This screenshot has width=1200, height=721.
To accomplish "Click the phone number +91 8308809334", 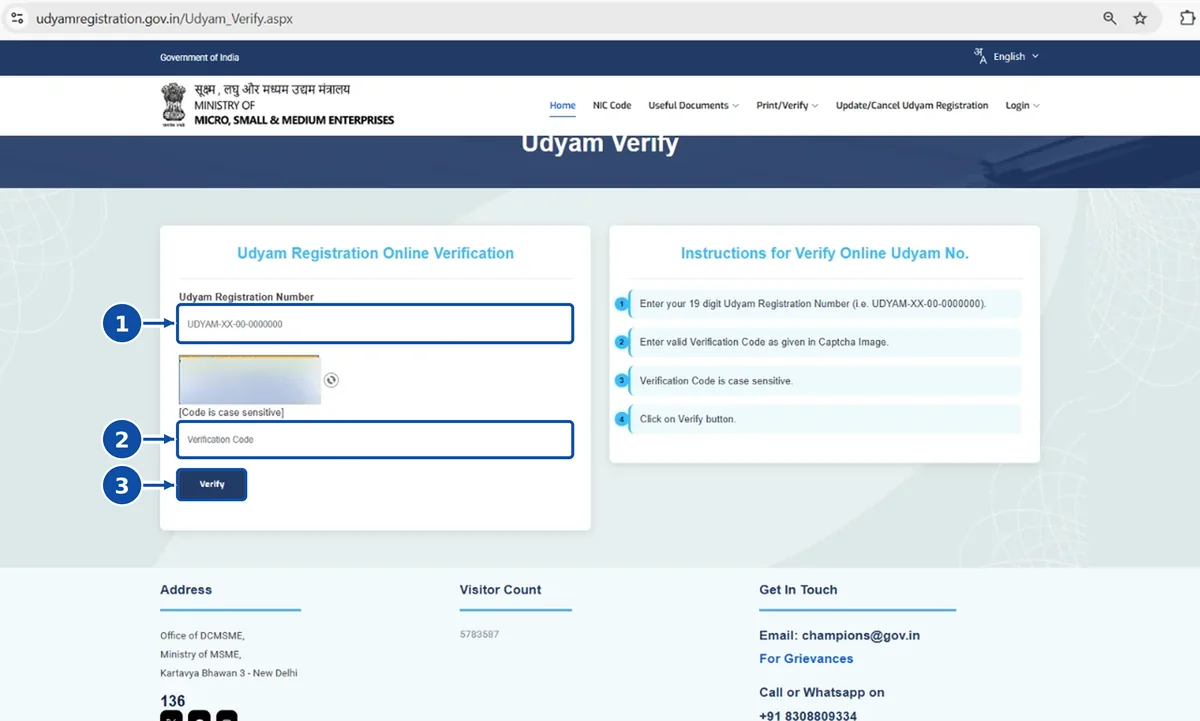I will tap(808, 716).
